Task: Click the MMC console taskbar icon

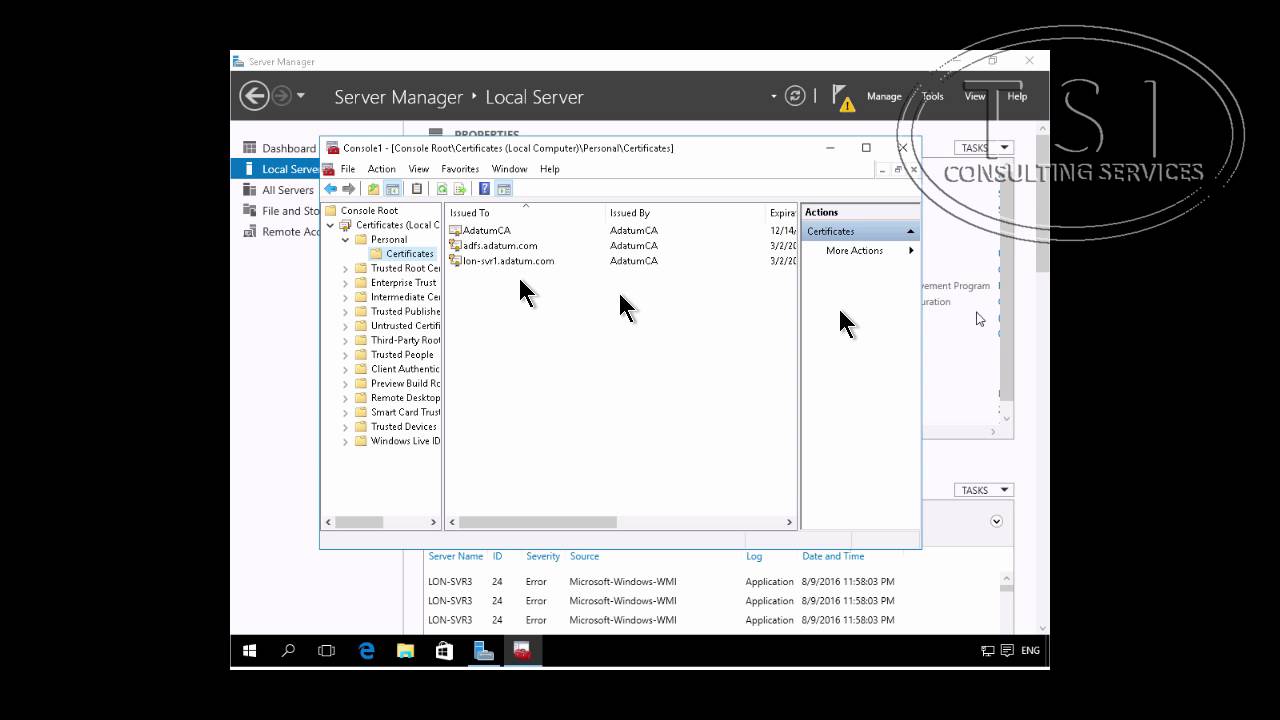Action: tap(522, 651)
